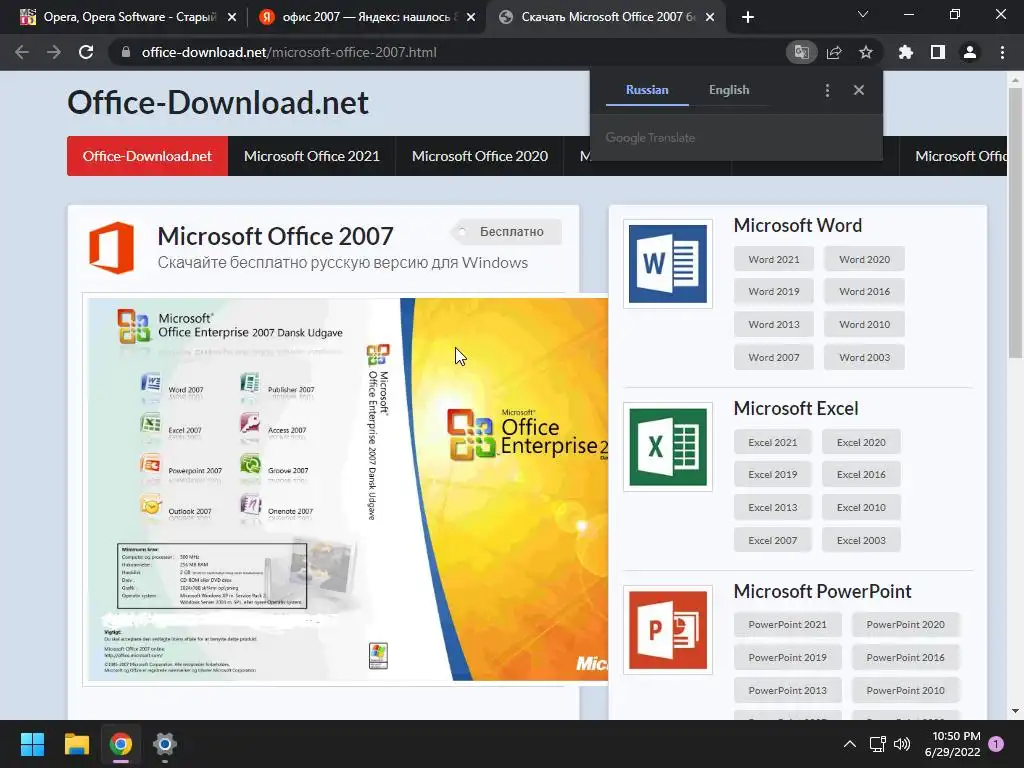1024x768 pixels.
Task: Open the Windows Start button
Action: (32, 744)
